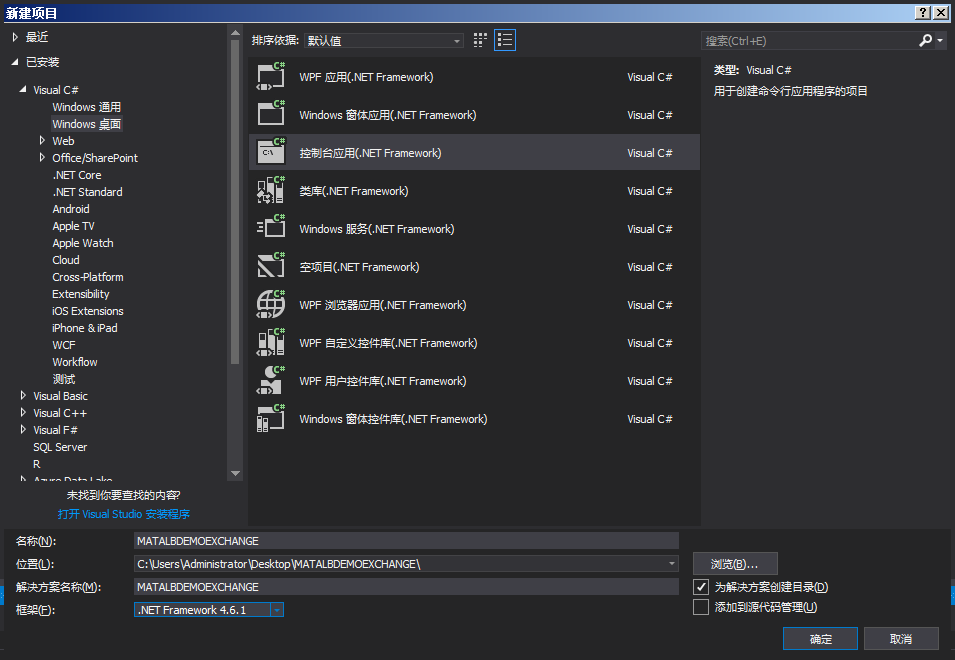955x660 pixels.
Task: Click the WPF 自定义控件库 icon
Action: point(271,343)
